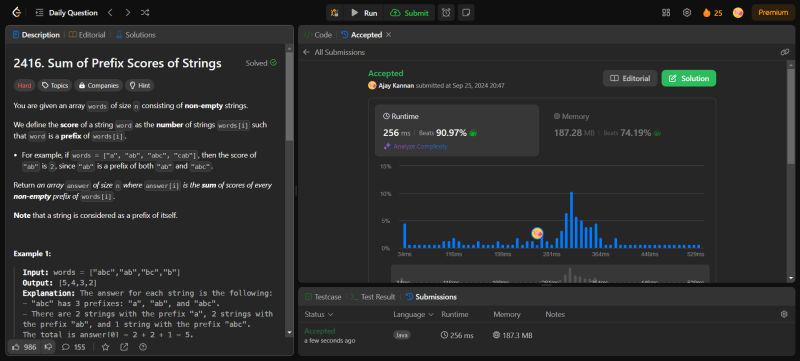Close the Accepted tab

[x=389, y=35]
